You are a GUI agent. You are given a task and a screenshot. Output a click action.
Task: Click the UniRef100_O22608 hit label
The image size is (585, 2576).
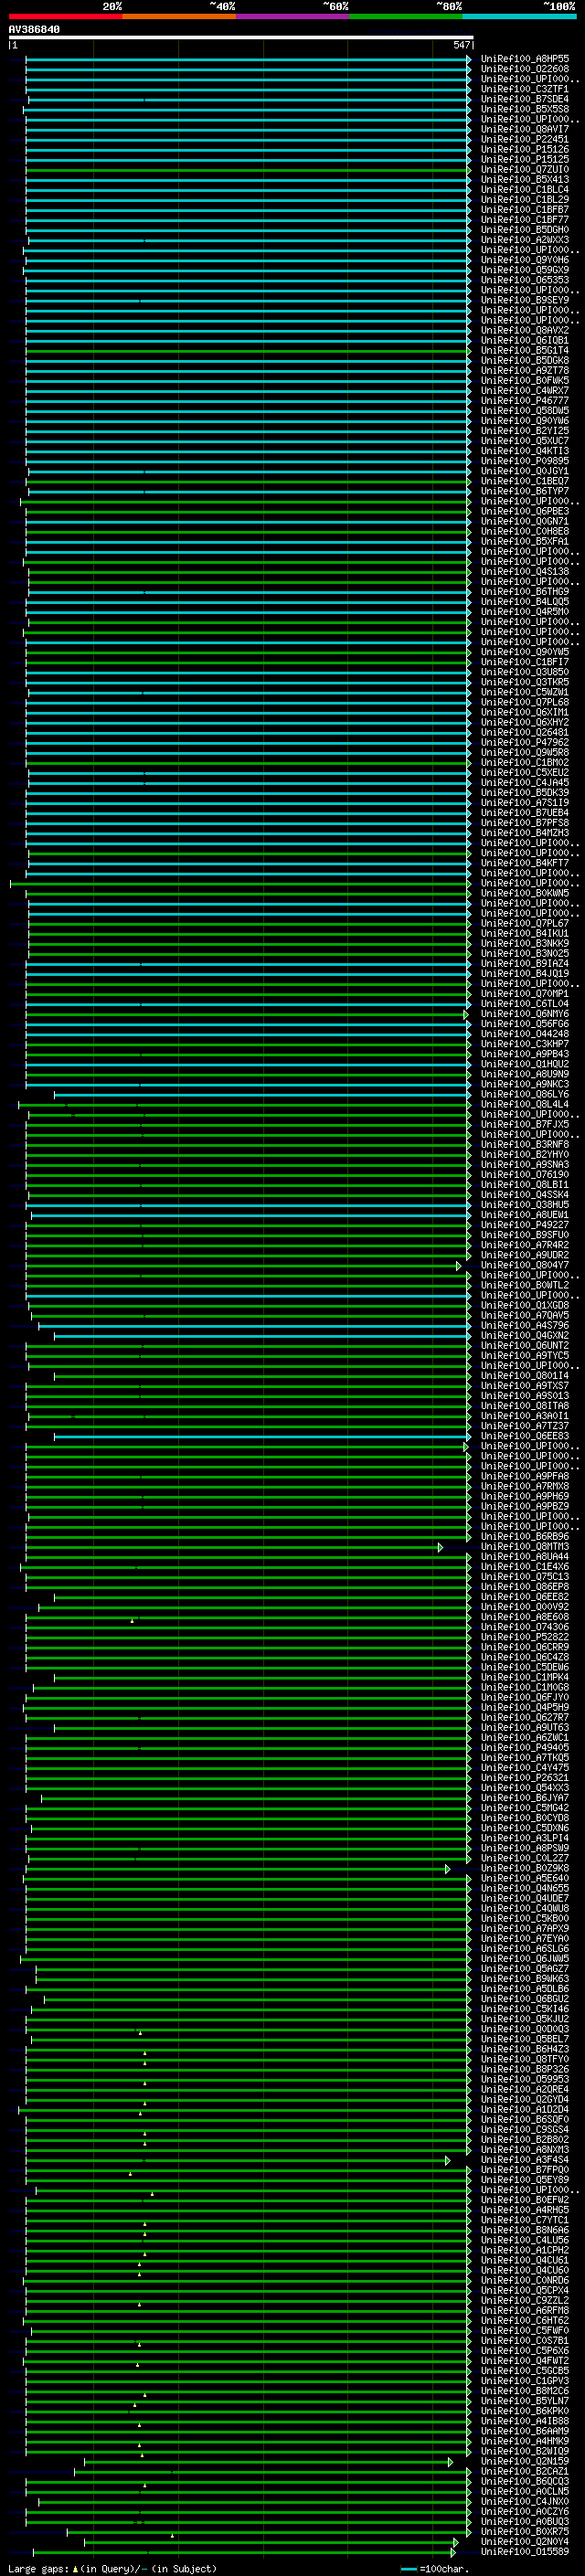click(x=525, y=69)
